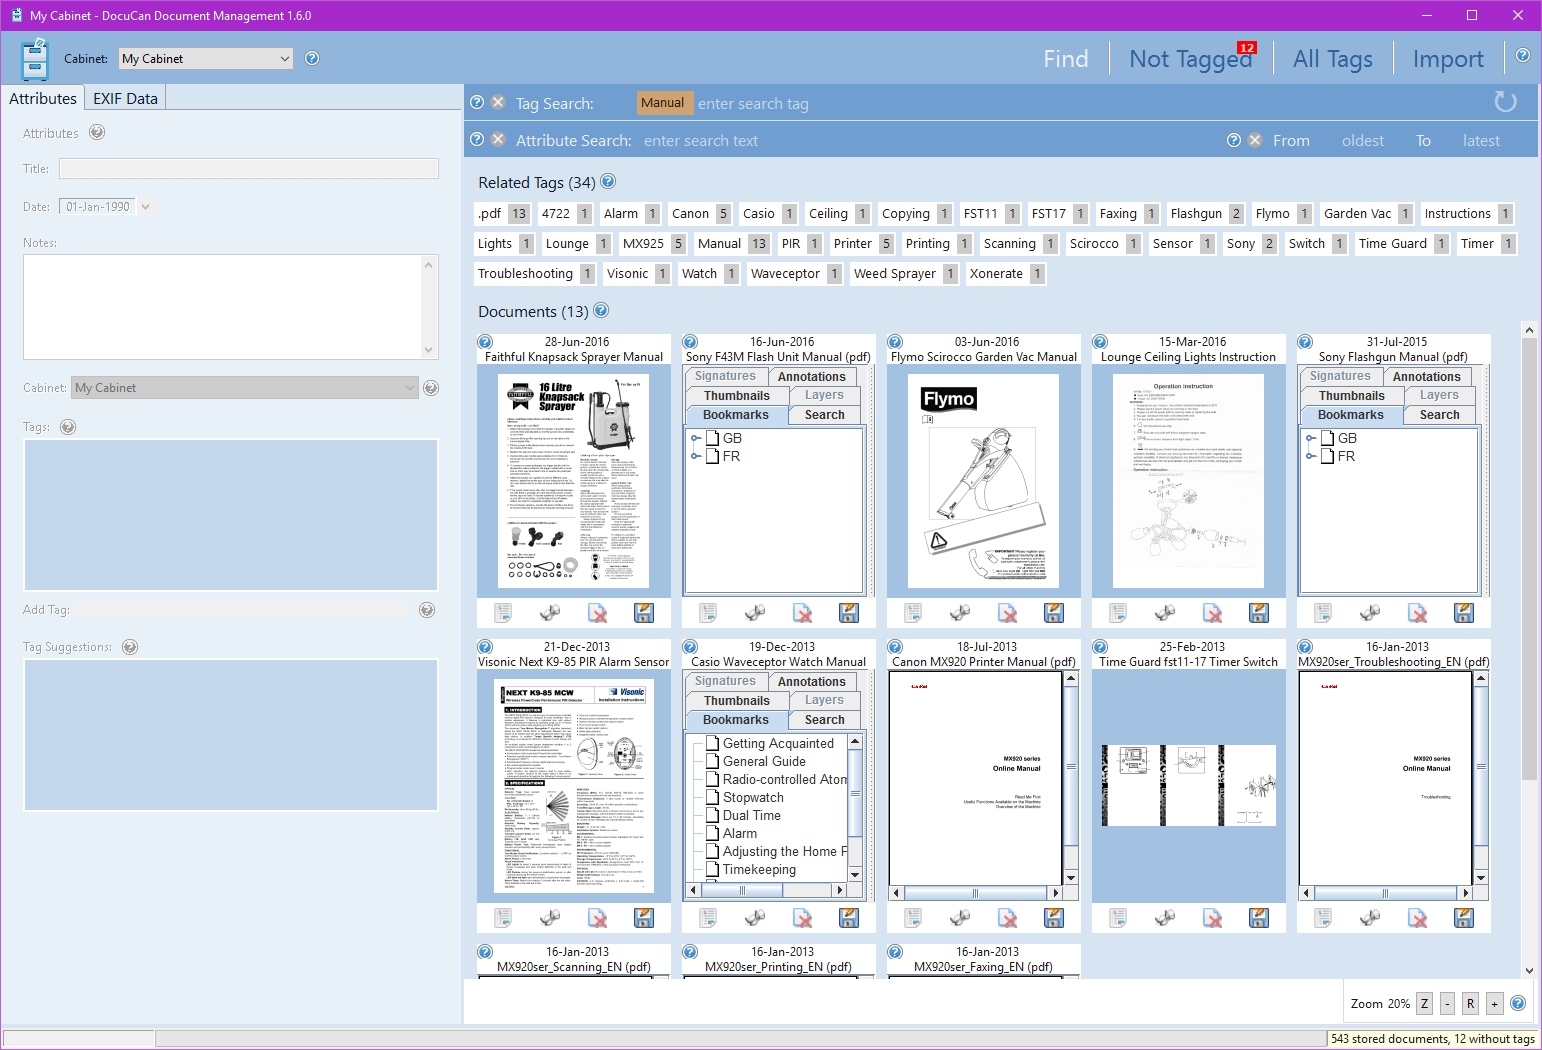Expand FR bookmark in Sony Flashgun Manual
The image size is (1542, 1050).
click(x=1311, y=456)
